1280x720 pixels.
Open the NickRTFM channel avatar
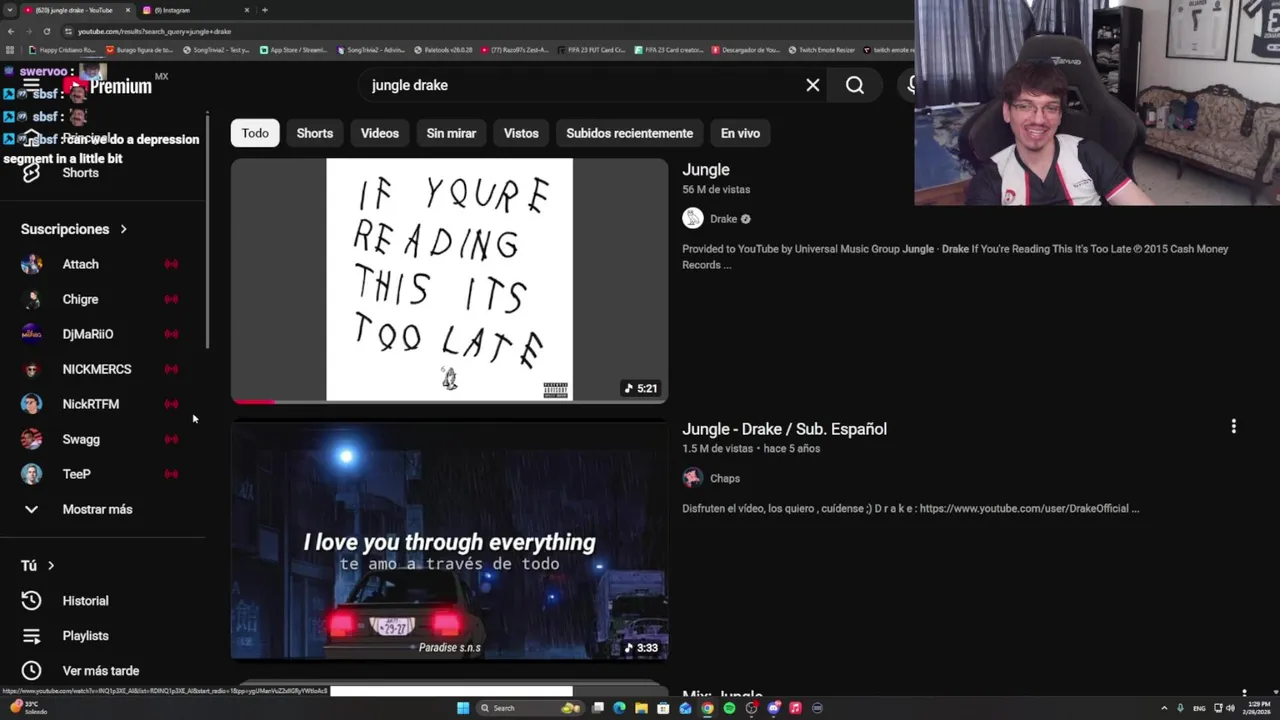click(x=32, y=404)
